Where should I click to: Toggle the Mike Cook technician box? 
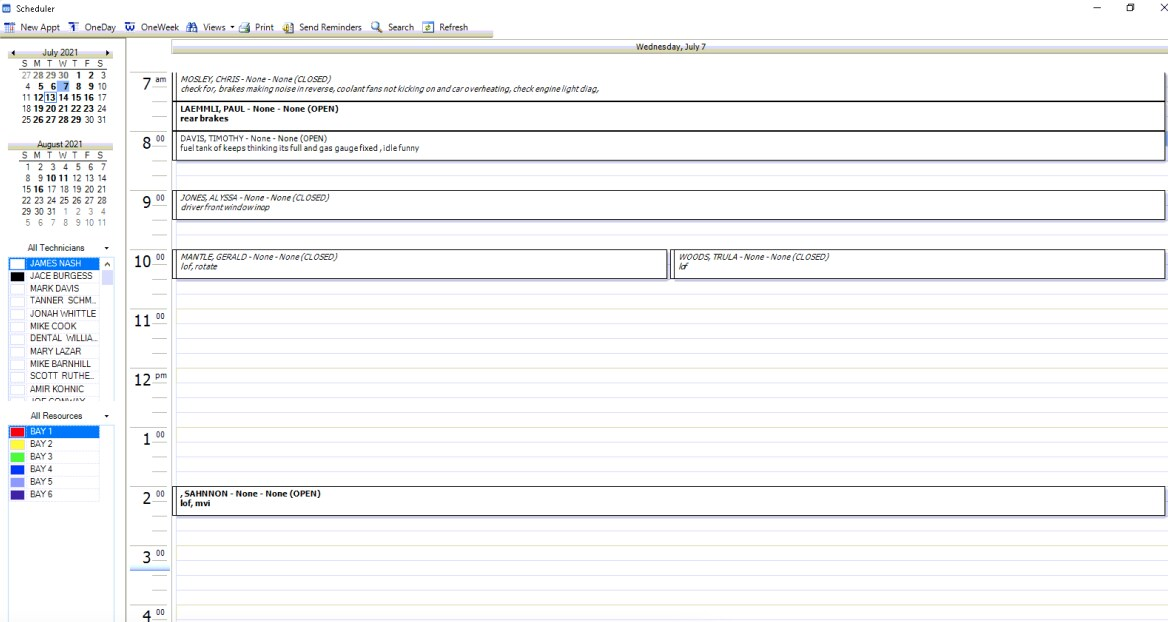[17, 326]
